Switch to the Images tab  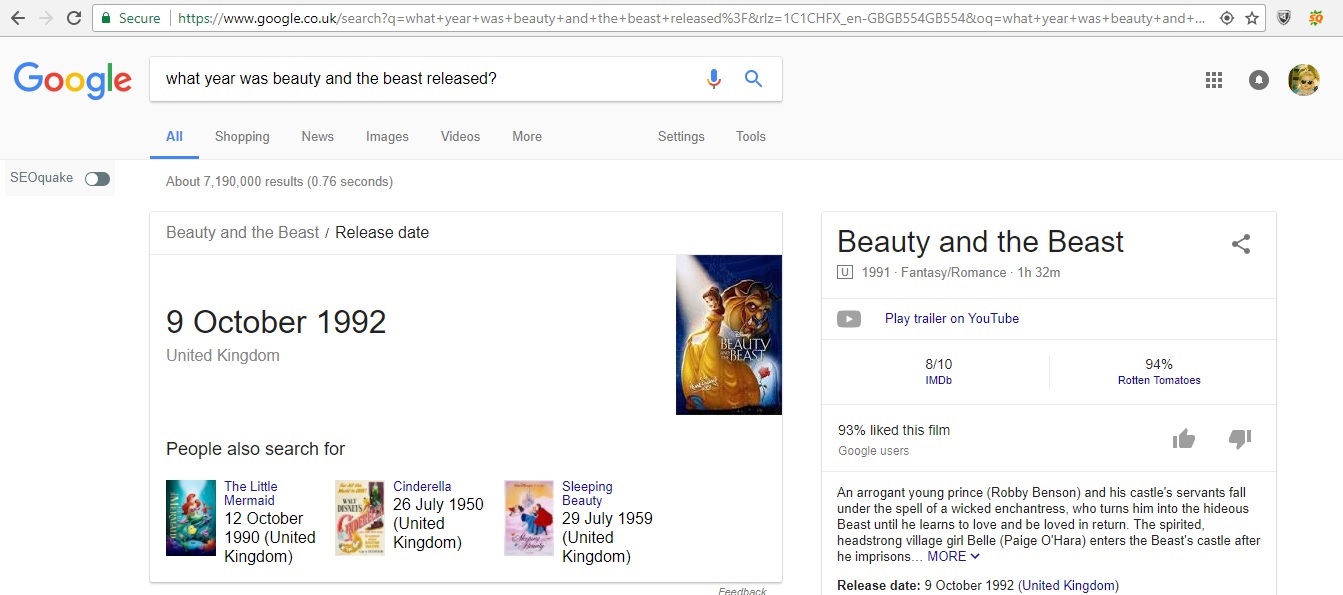click(x=387, y=137)
